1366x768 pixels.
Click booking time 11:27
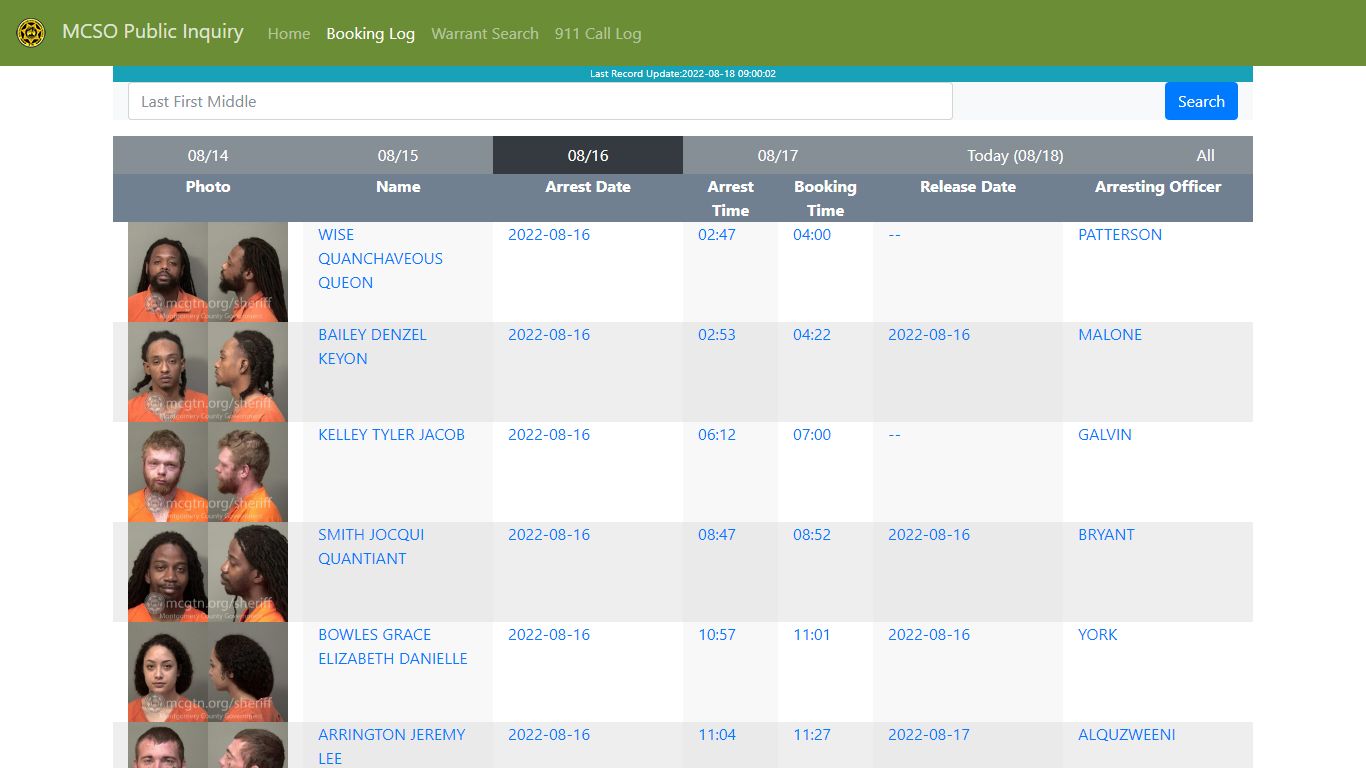point(812,734)
